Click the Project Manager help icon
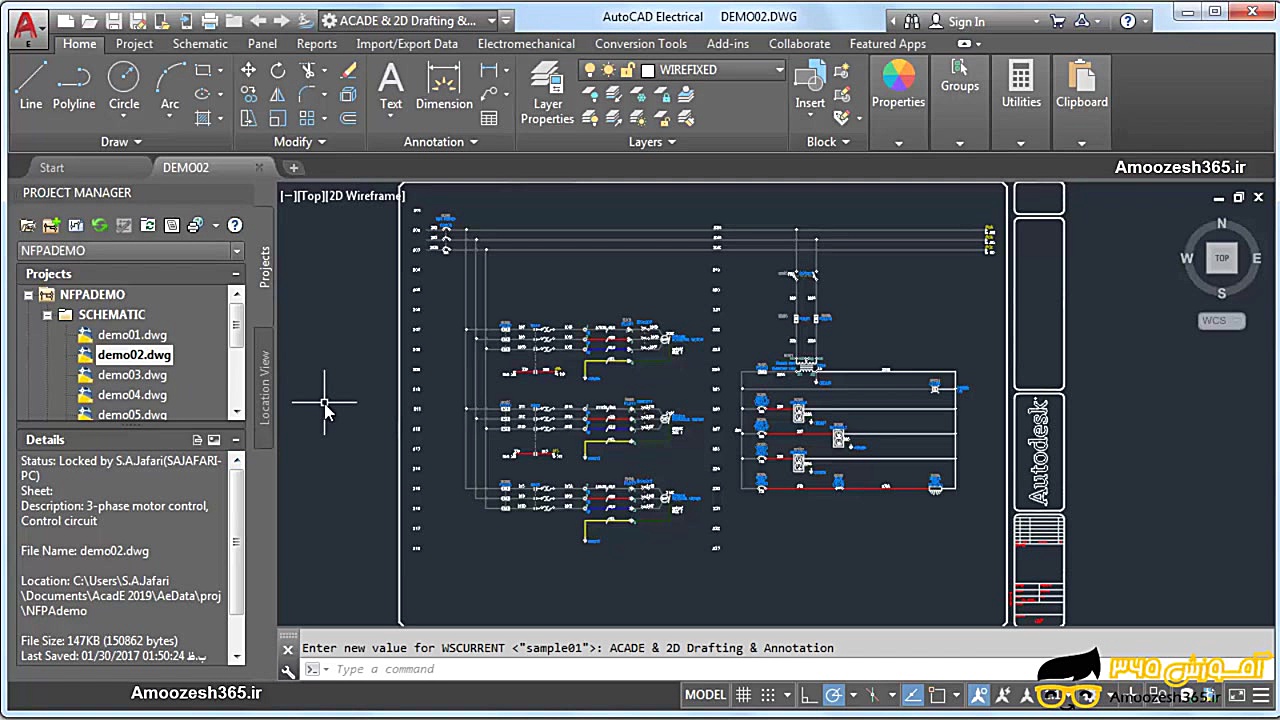 [234, 226]
